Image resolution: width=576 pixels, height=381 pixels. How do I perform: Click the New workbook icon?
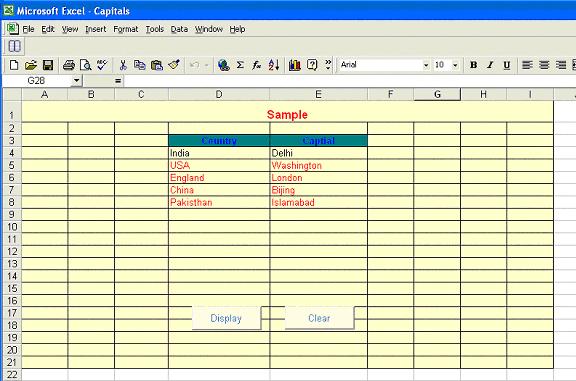pos(14,65)
